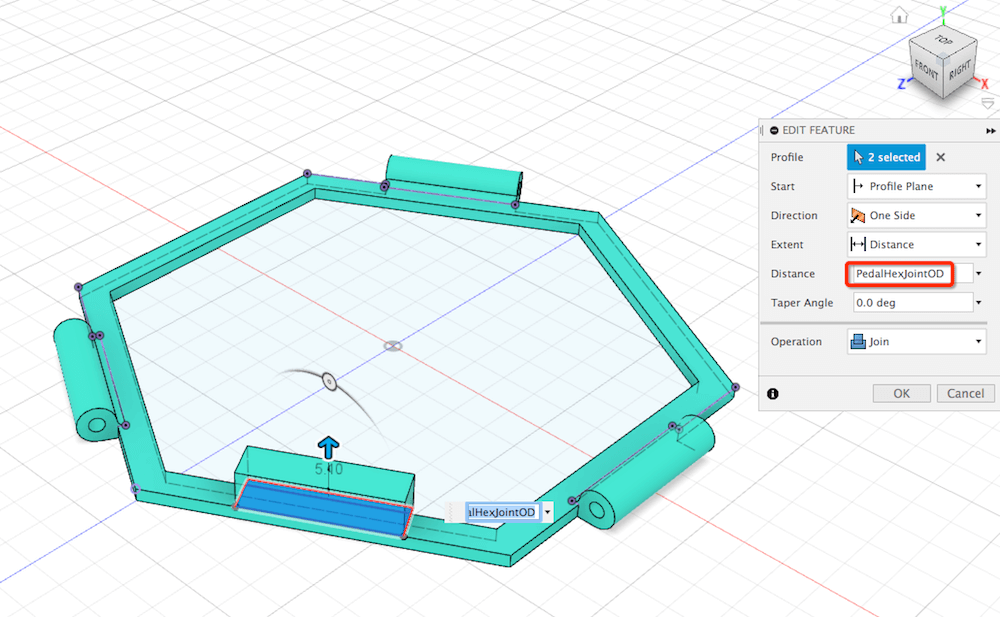Click the '2 selected' Profile selector
1000x617 pixels.
pyautogui.click(x=886, y=157)
